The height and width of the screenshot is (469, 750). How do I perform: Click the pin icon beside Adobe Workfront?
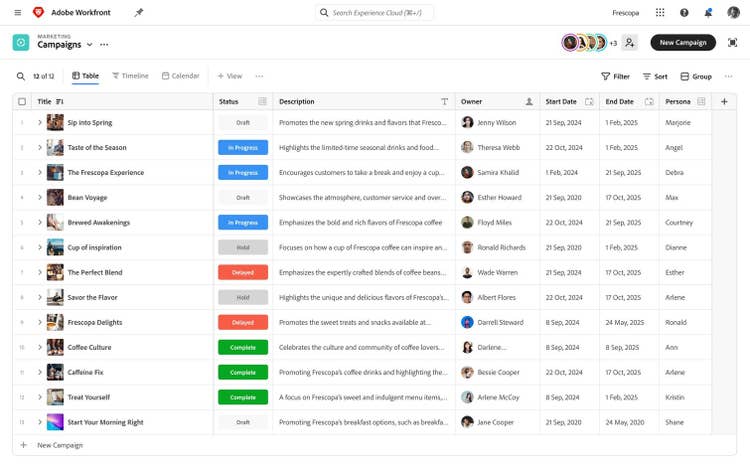(139, 13)
